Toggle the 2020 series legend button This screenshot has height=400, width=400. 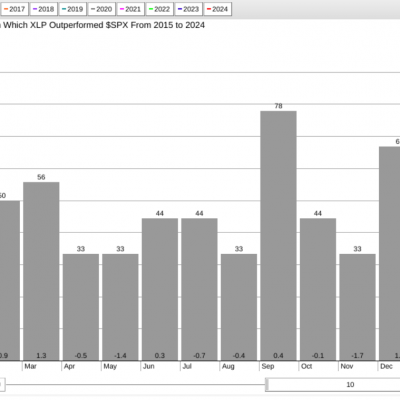[102, 9]
